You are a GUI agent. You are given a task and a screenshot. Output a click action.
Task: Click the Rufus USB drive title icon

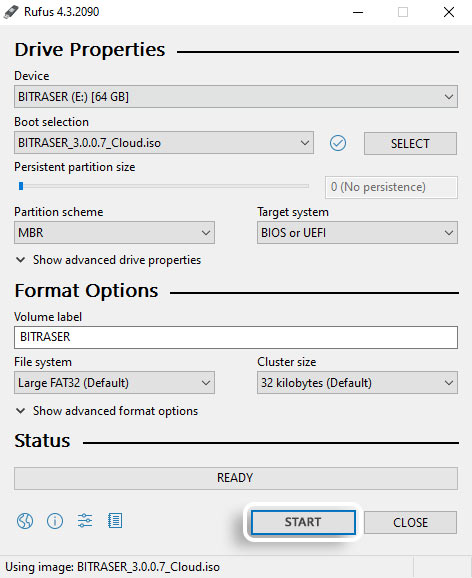pos(11,12)
